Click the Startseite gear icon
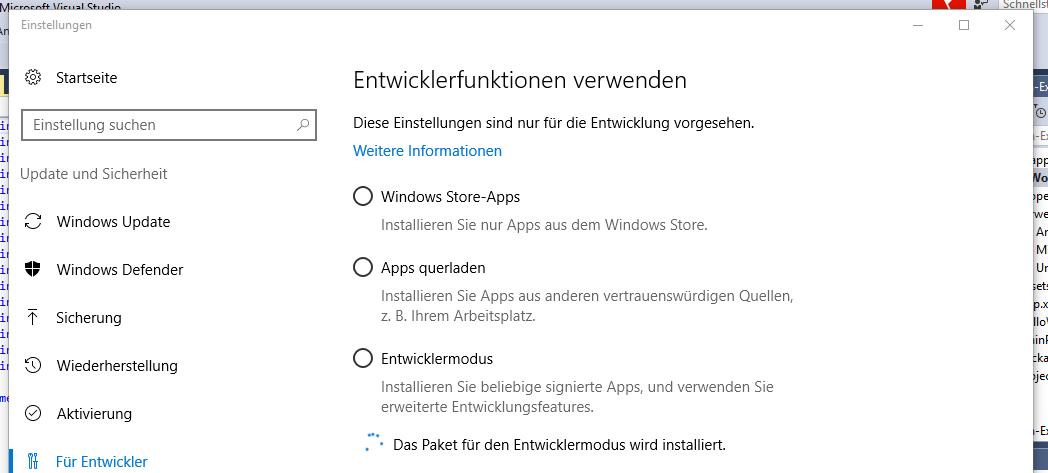1048x473 pixels. click(x=33, y=77)
